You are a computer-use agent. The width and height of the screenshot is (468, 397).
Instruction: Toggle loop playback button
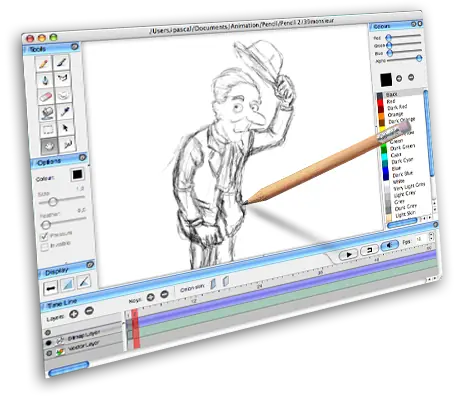tap(369, 250)
